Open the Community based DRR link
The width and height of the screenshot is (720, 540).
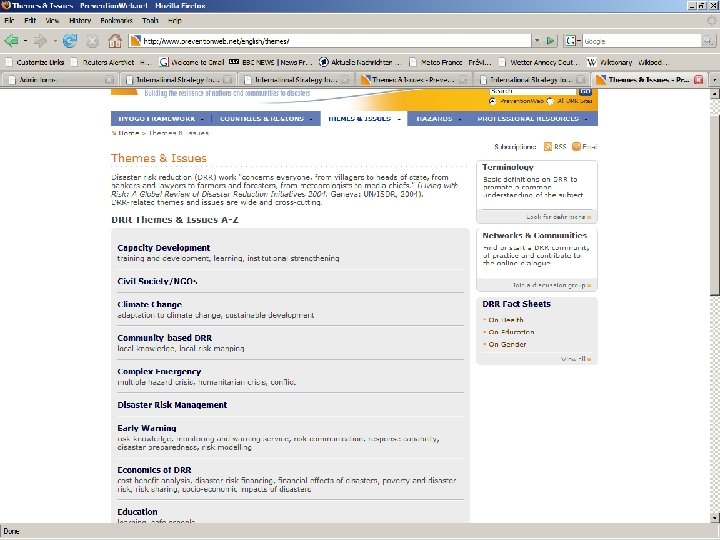164,338
